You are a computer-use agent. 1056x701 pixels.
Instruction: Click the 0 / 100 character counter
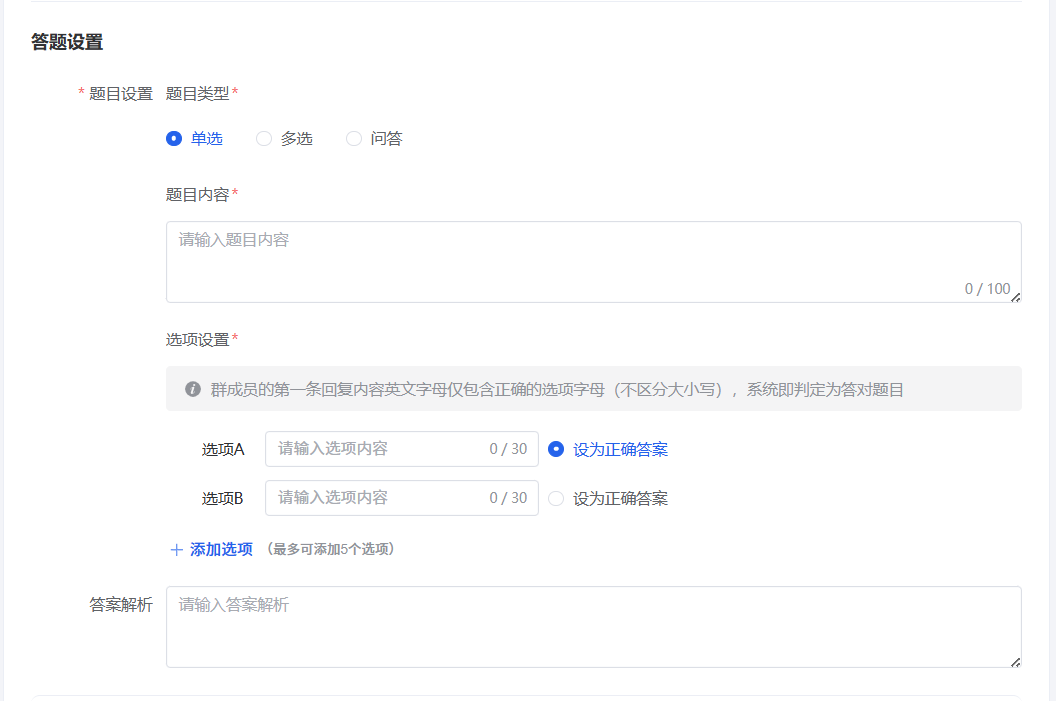pos(987,289)
